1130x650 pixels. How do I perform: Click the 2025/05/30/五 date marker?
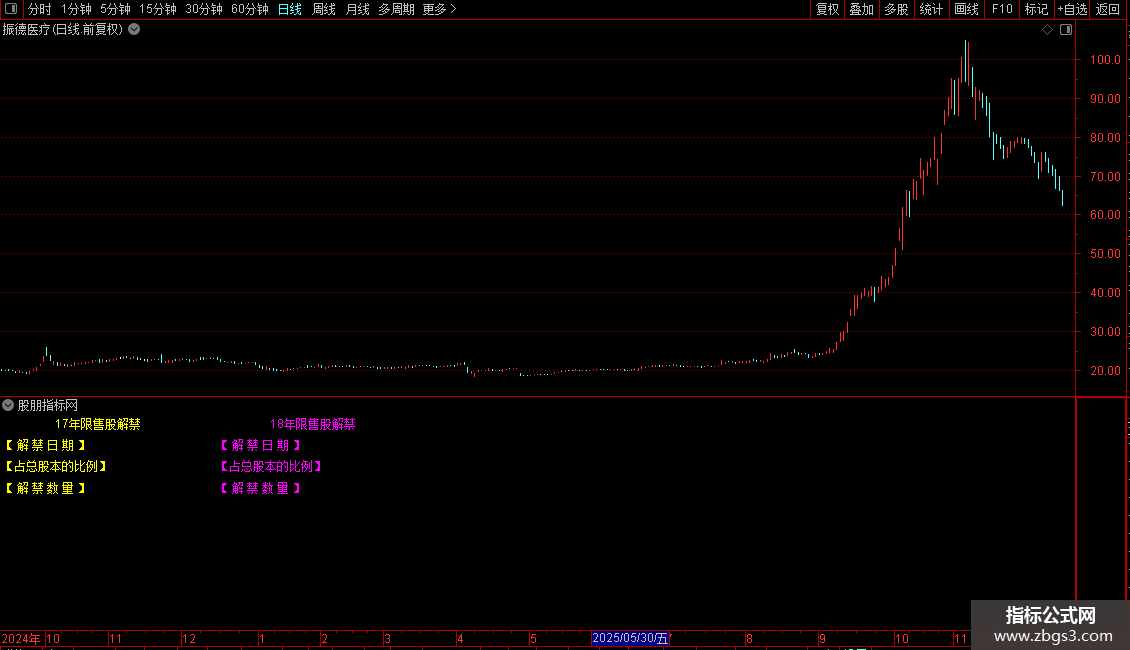pyautogui.click(x=631, y=638)
